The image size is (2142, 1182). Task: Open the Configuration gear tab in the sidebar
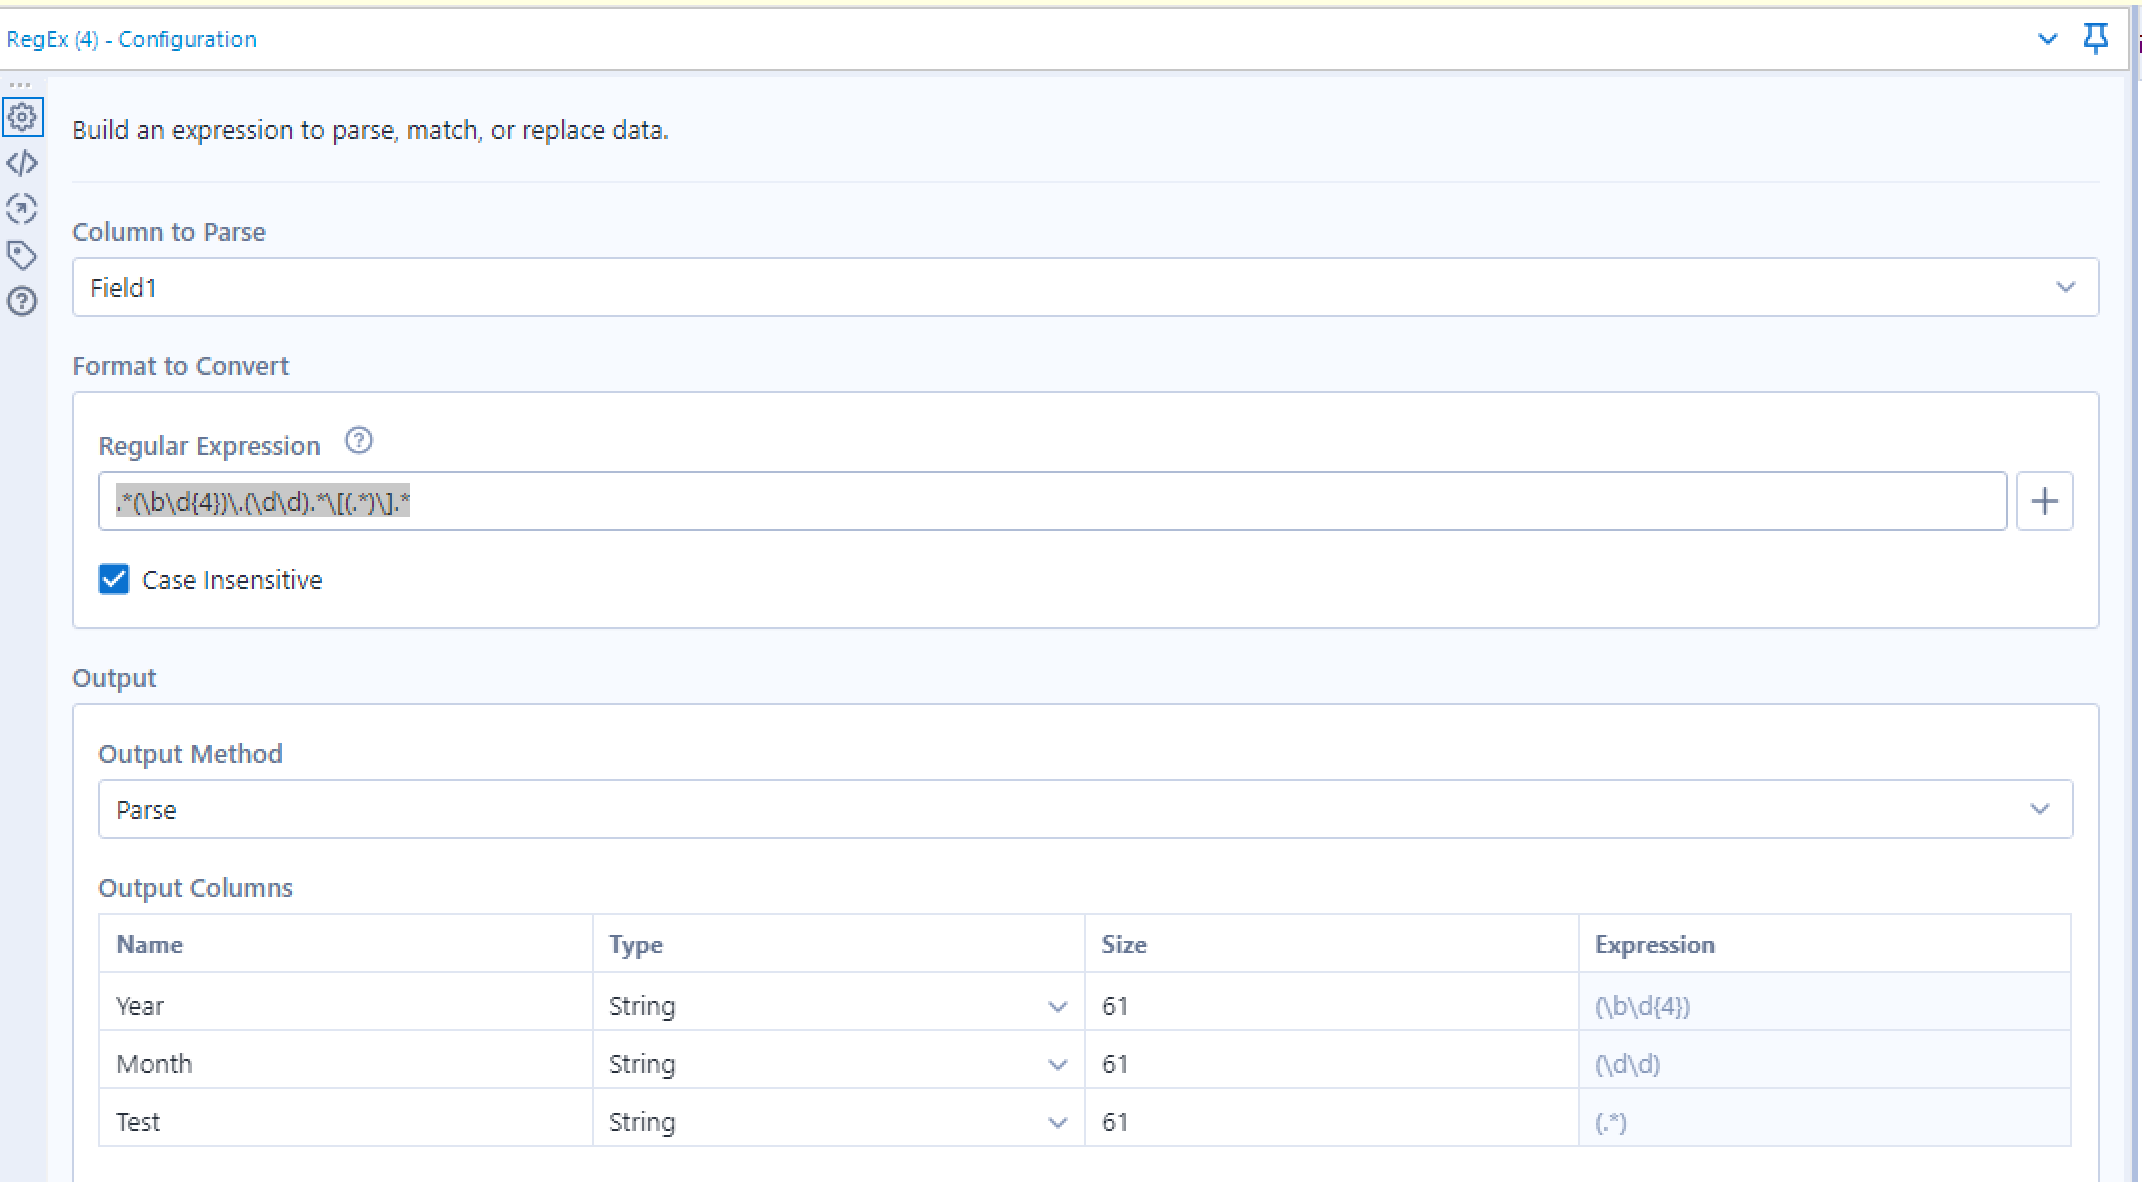click(22, 118)
